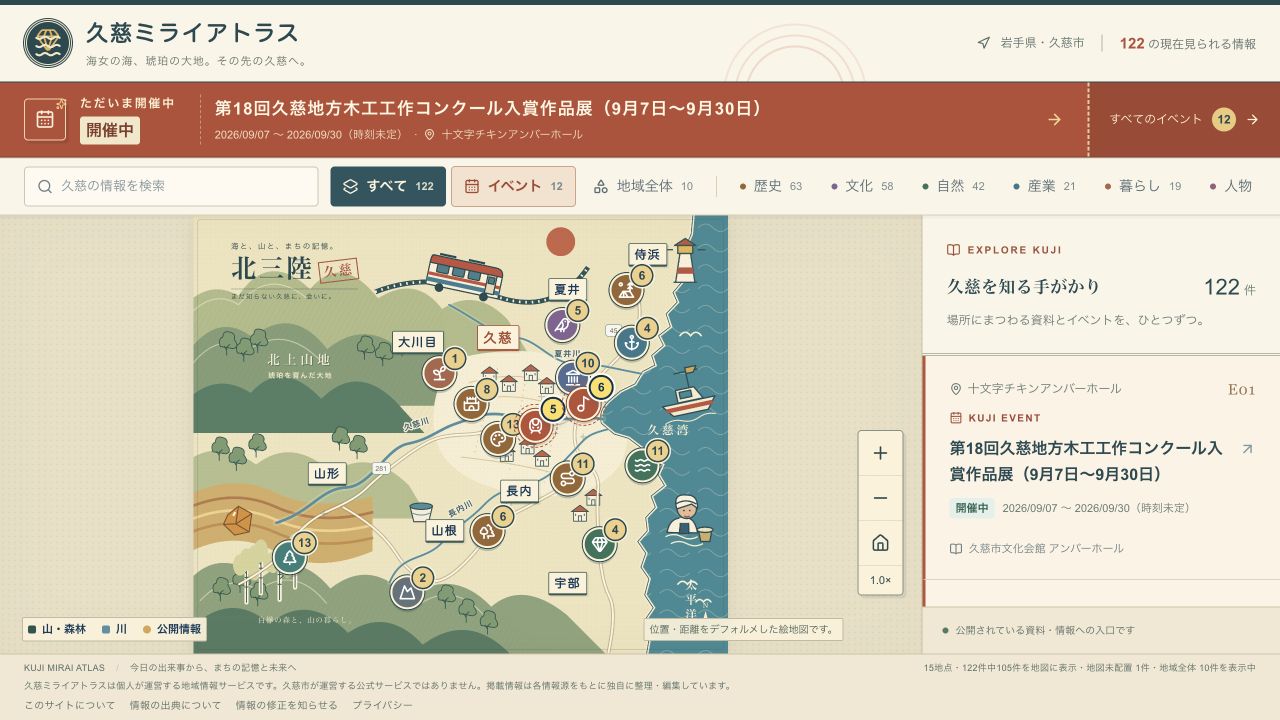
Task: Open the campsite marker near 侍浜
Action: (x=626, y=290)
